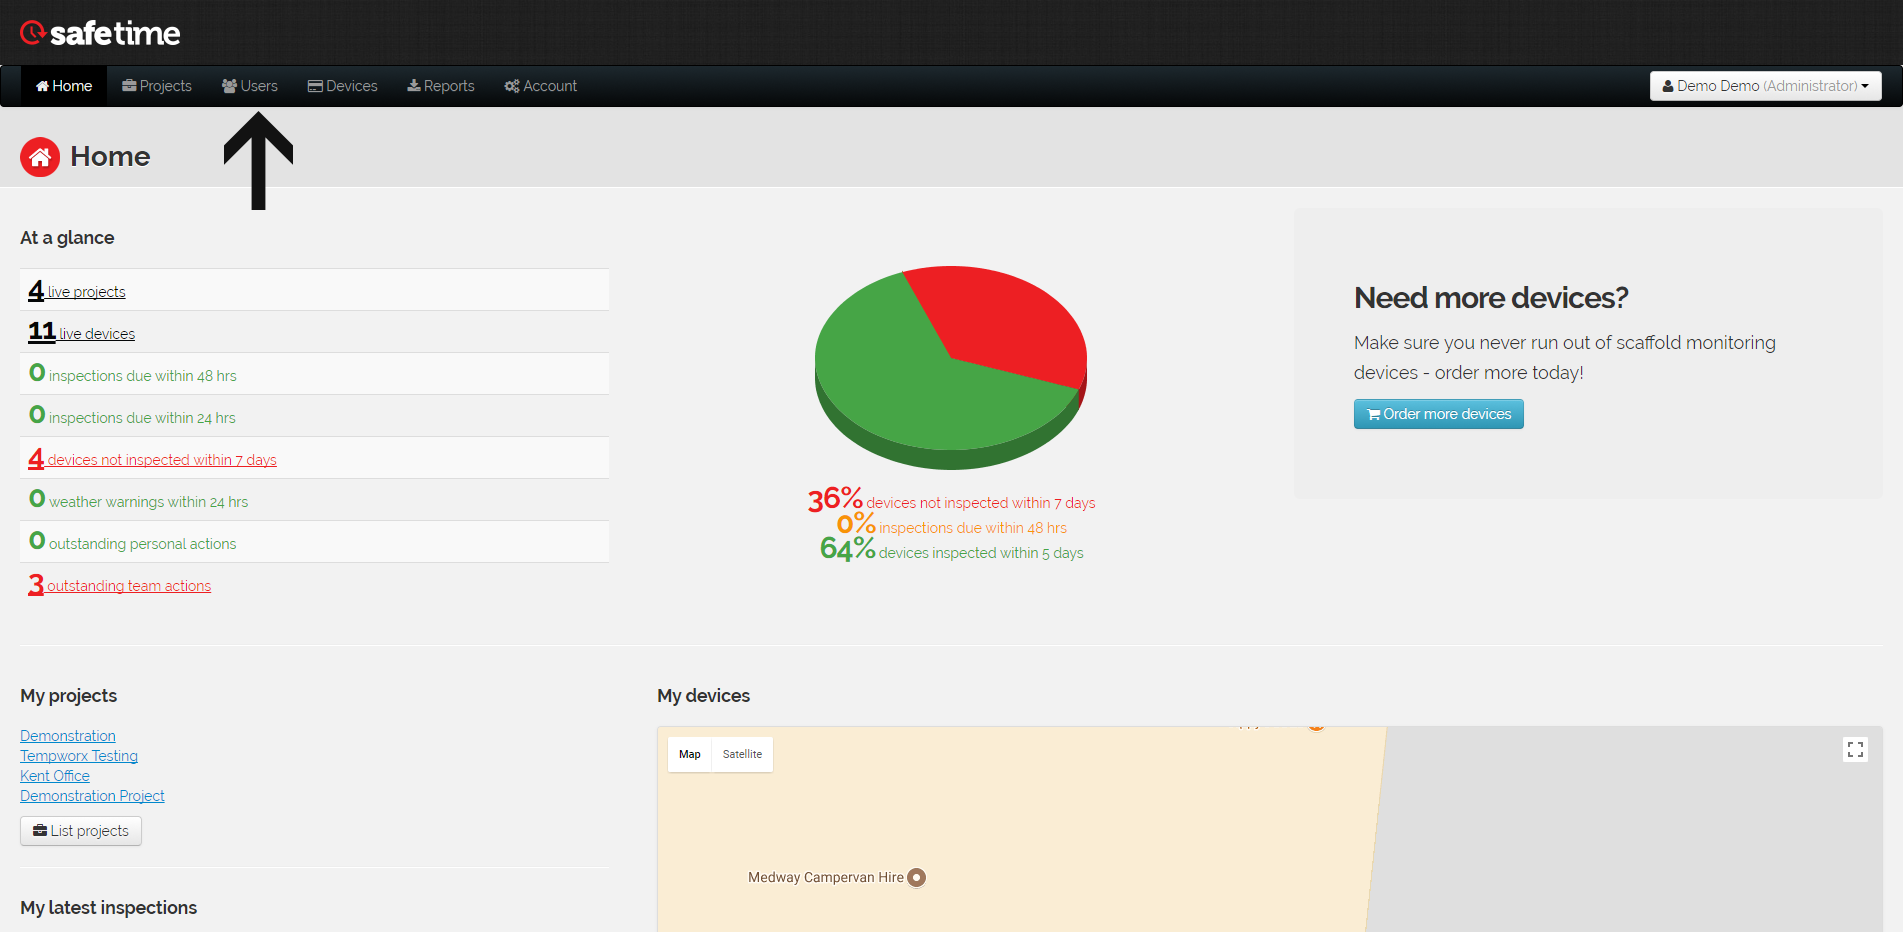The height and width of the screenshot is (932, 1903).
Task: Expand Demo Demo (Administrator) dropdown
Action: click(x=1765, y=86)
